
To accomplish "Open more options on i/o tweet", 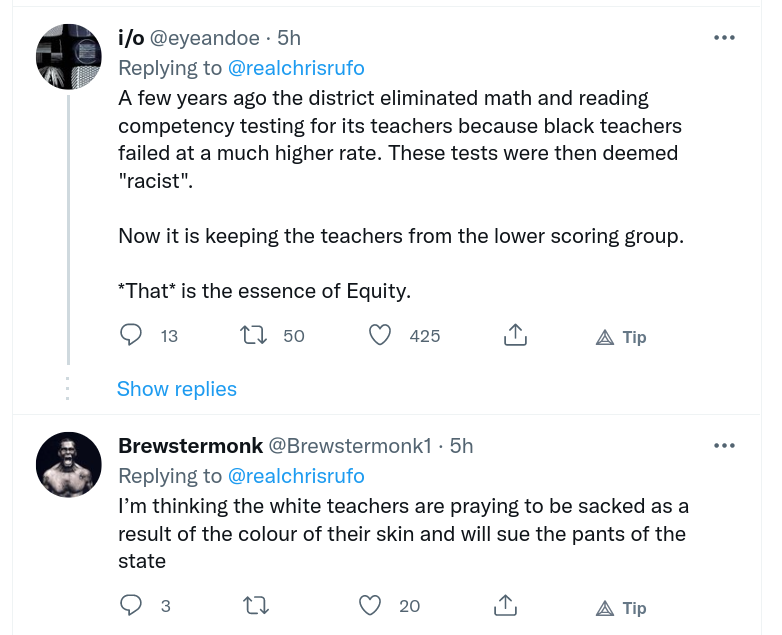I will [724, 38].
